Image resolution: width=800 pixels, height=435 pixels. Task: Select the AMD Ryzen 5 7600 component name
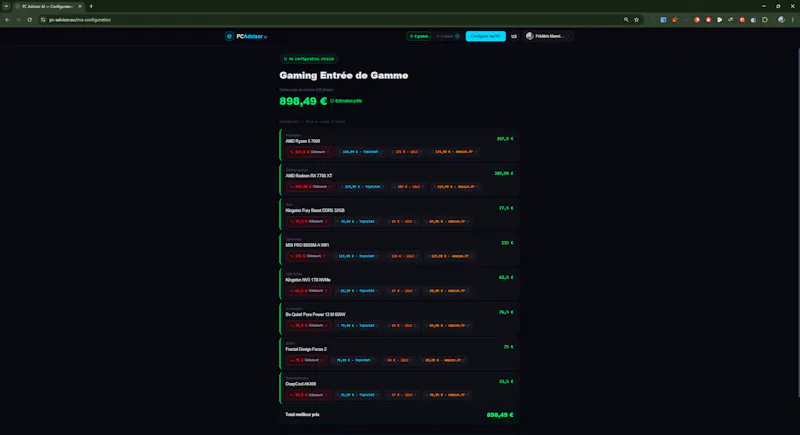303,141
